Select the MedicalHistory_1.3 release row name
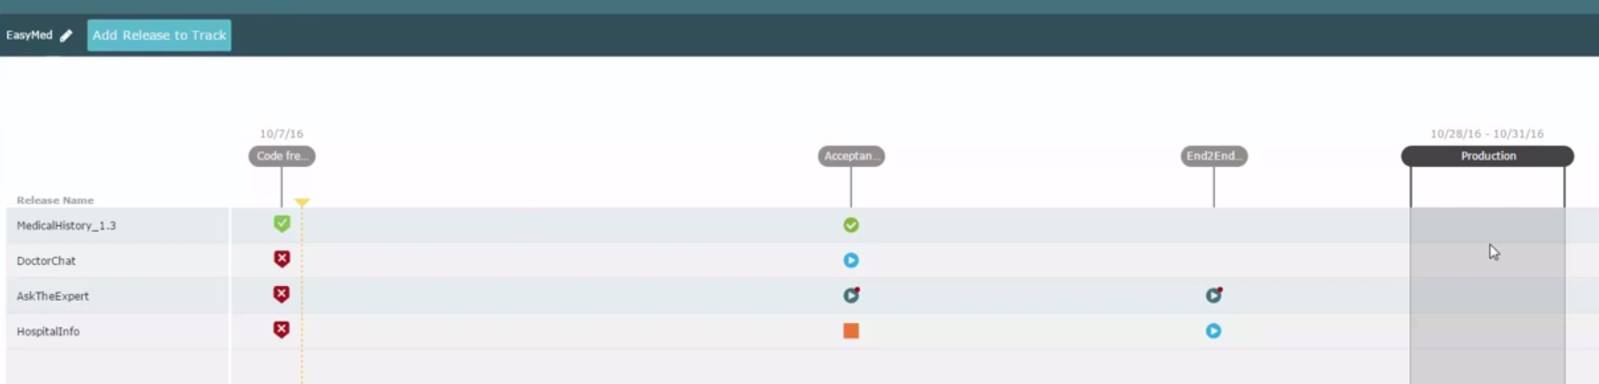The image size is (1599, 384). point(66,226)
